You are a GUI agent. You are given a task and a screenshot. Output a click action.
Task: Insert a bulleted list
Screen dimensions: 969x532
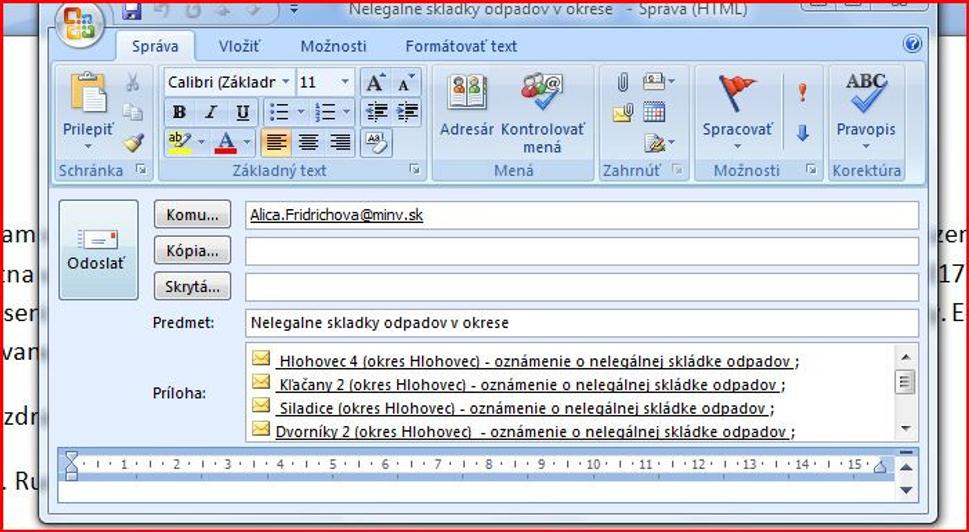click(x=279, y=112)
